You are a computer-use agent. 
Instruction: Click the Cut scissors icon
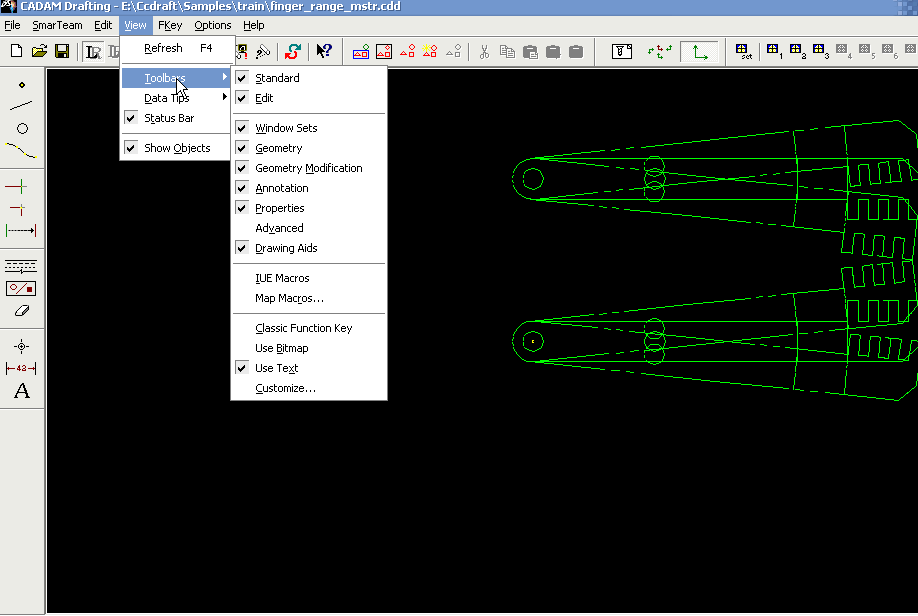point(484,52)
